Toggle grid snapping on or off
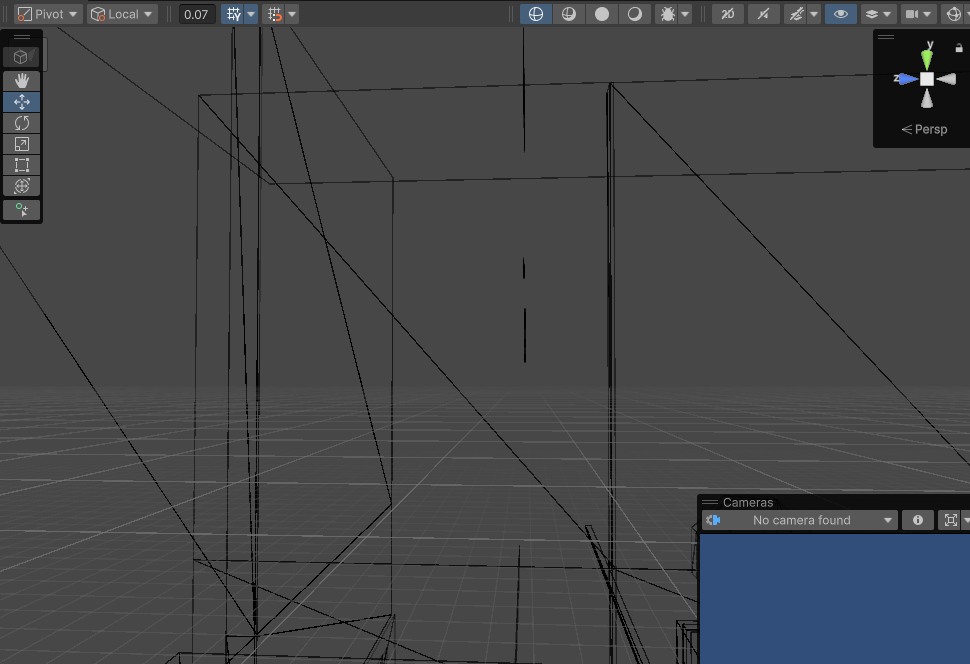Image resolution: width=970 pixels, height=664 pixels. (x=233, y=14)
